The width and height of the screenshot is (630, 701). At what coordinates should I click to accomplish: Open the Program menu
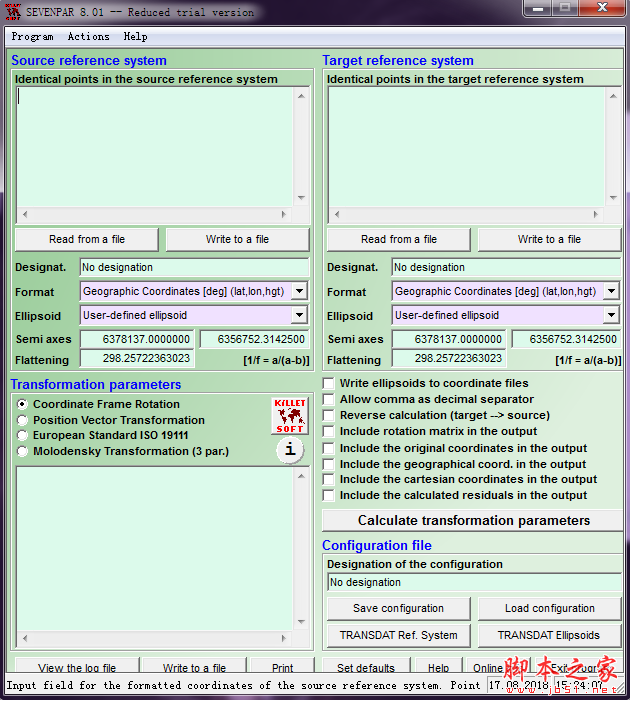click(32, 36)
